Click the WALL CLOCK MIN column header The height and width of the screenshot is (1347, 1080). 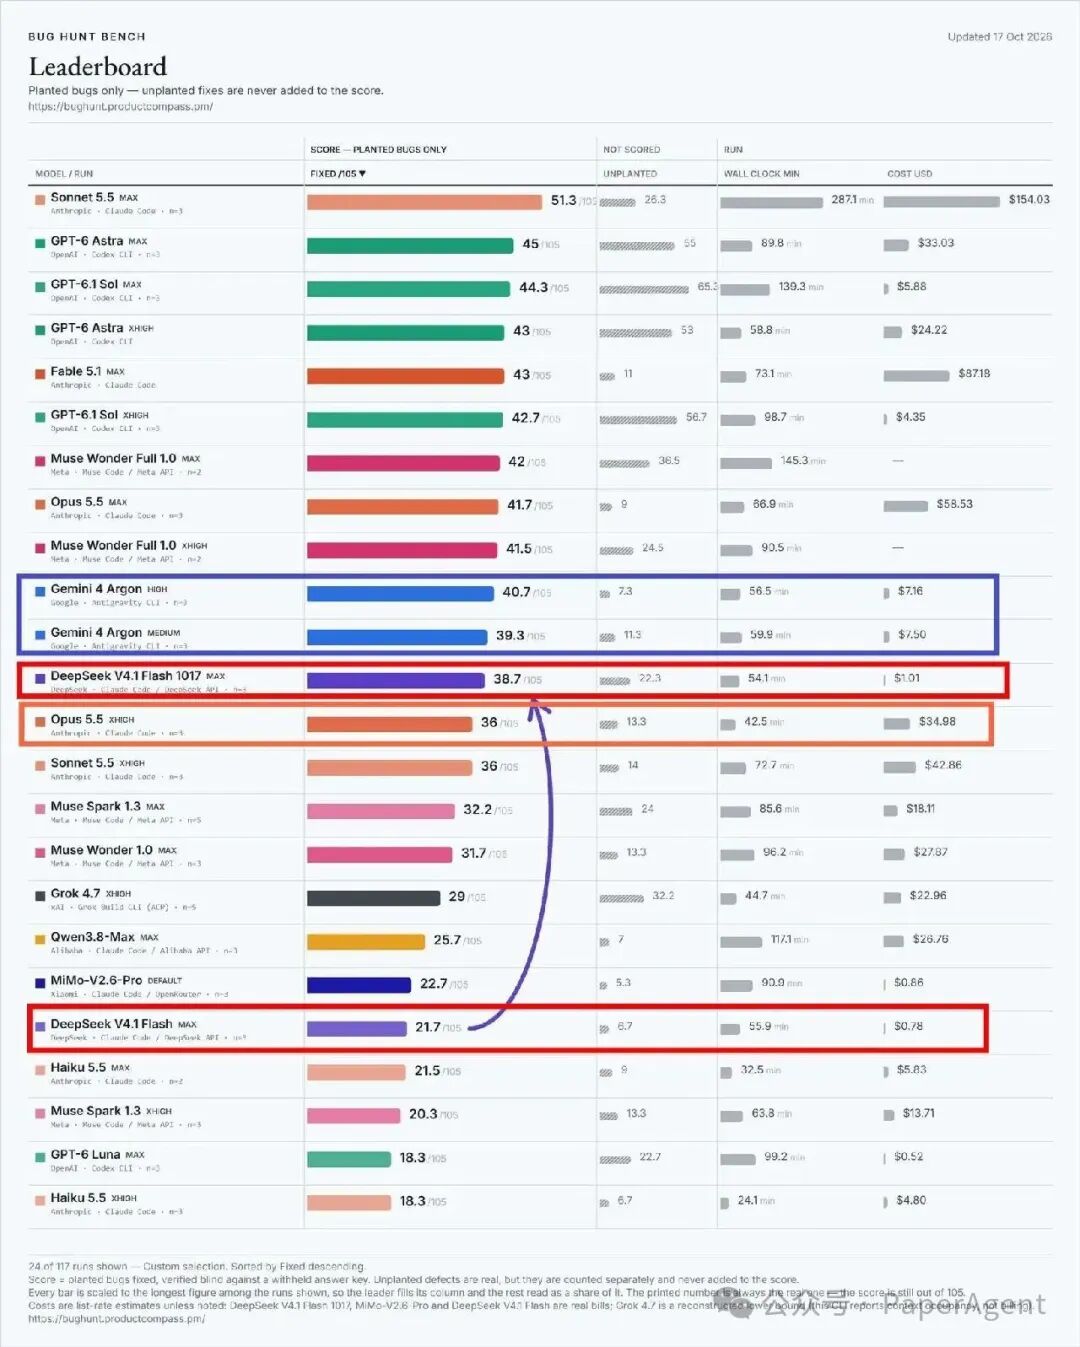click(x=762, y=174)
